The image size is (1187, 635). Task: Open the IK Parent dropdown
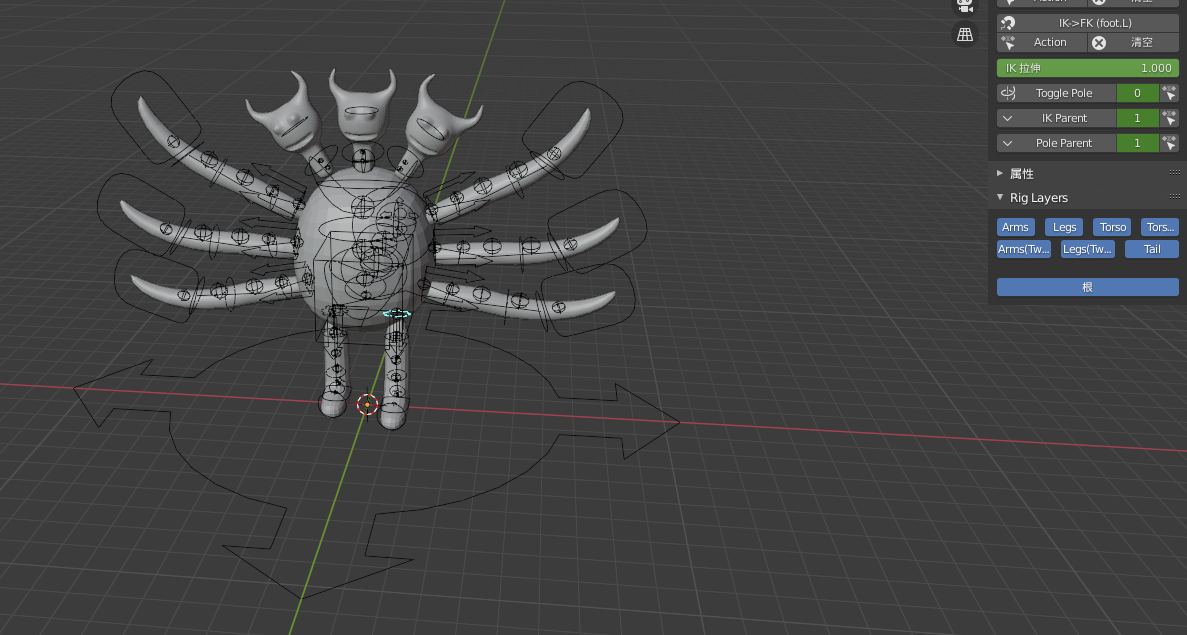tap(1056, 118)
